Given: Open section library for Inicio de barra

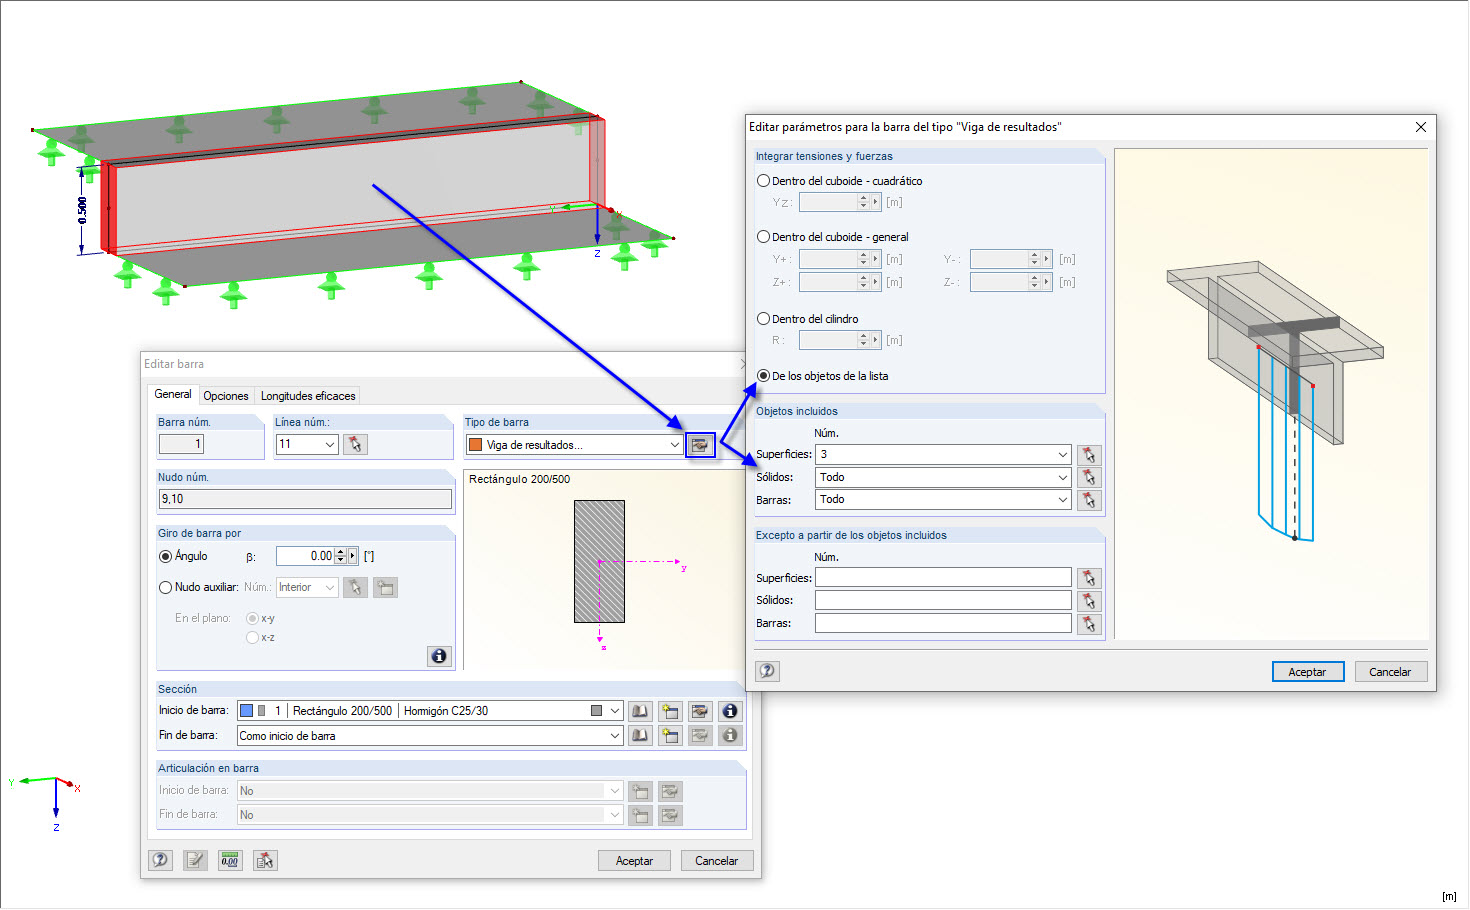Looking at the screenshot, I should [640, 711].
